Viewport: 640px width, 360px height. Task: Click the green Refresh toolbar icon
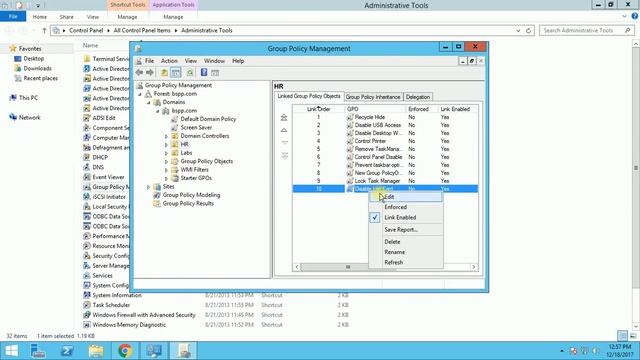point(190,73)
